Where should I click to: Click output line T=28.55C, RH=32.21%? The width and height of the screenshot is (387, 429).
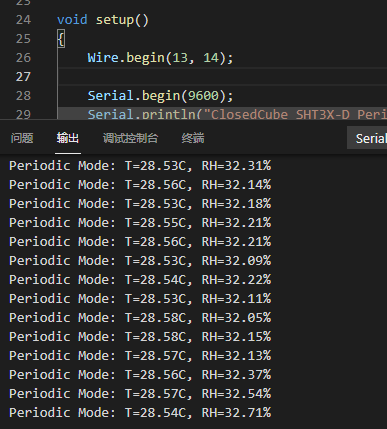[x=140, y=223]
